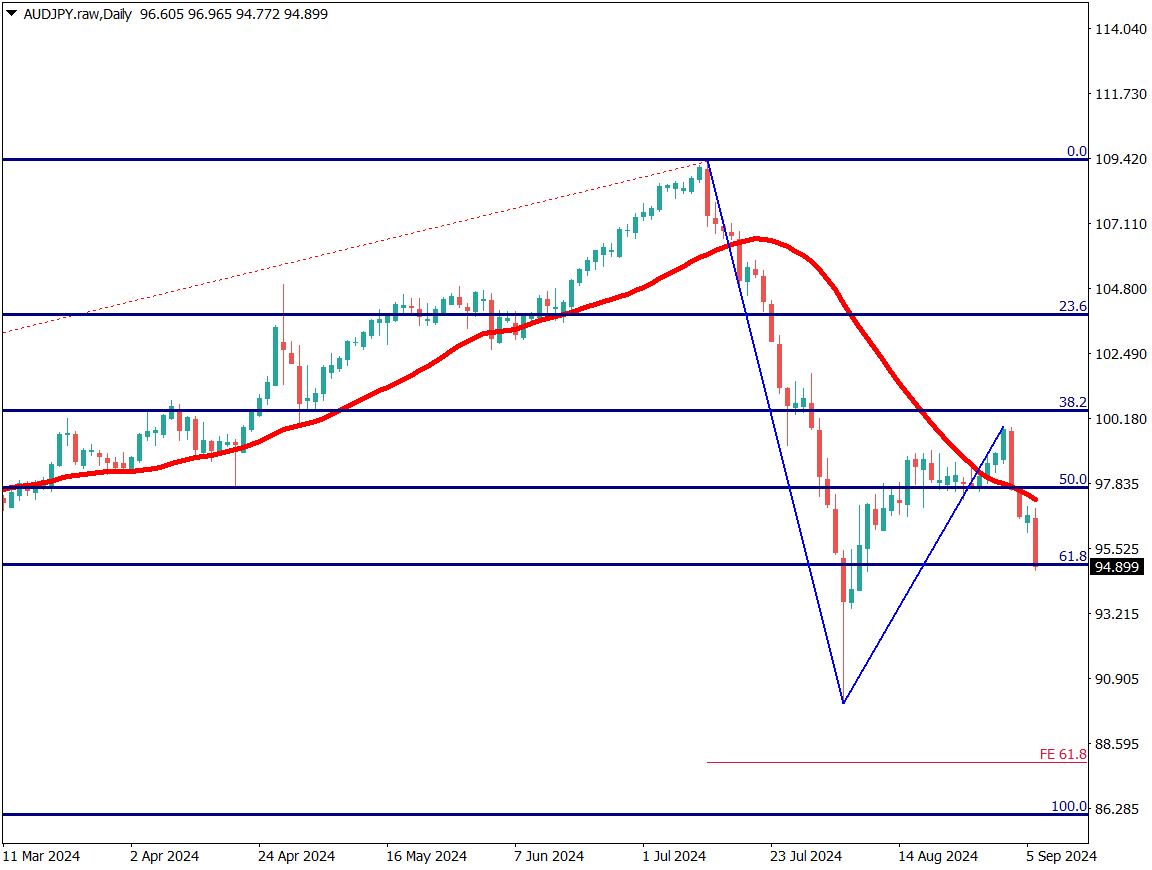This screenshot has height=870, width=1152.
Task: Select the 1 Jul 2024 date label
Action: coord(674,856)
